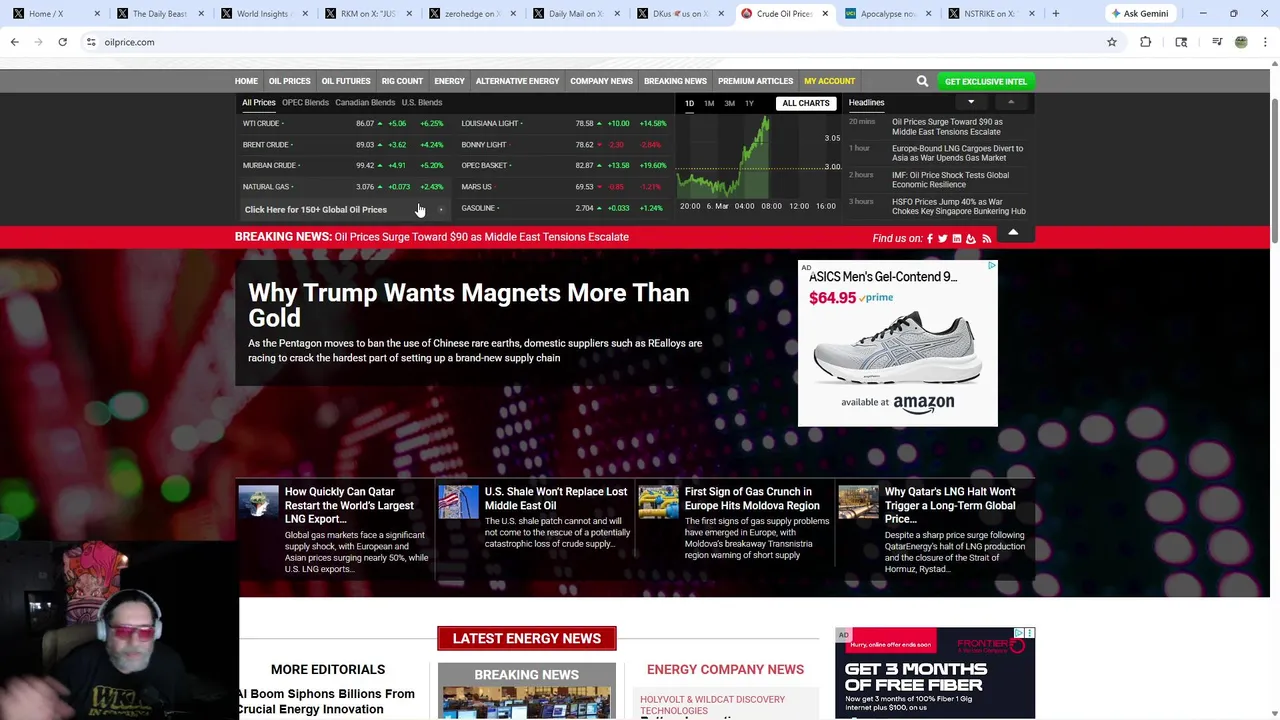Open headline 'IMF: Oil Price Shock Tests'
Viewport: 1280px width, 720px height.
tap(950, 180)
